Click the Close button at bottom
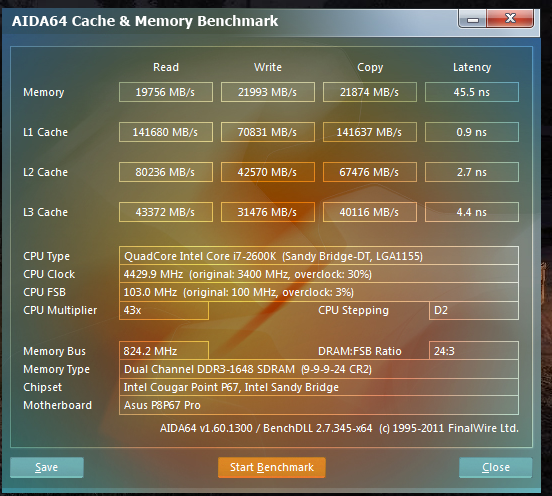The image size is (552, 496). pos(495,467)
